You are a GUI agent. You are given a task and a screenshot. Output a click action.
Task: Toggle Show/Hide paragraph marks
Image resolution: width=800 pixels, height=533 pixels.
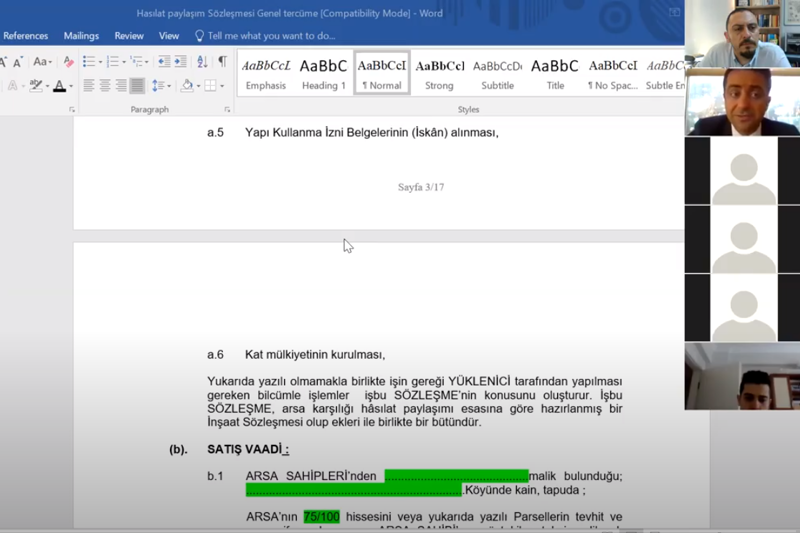222,62
